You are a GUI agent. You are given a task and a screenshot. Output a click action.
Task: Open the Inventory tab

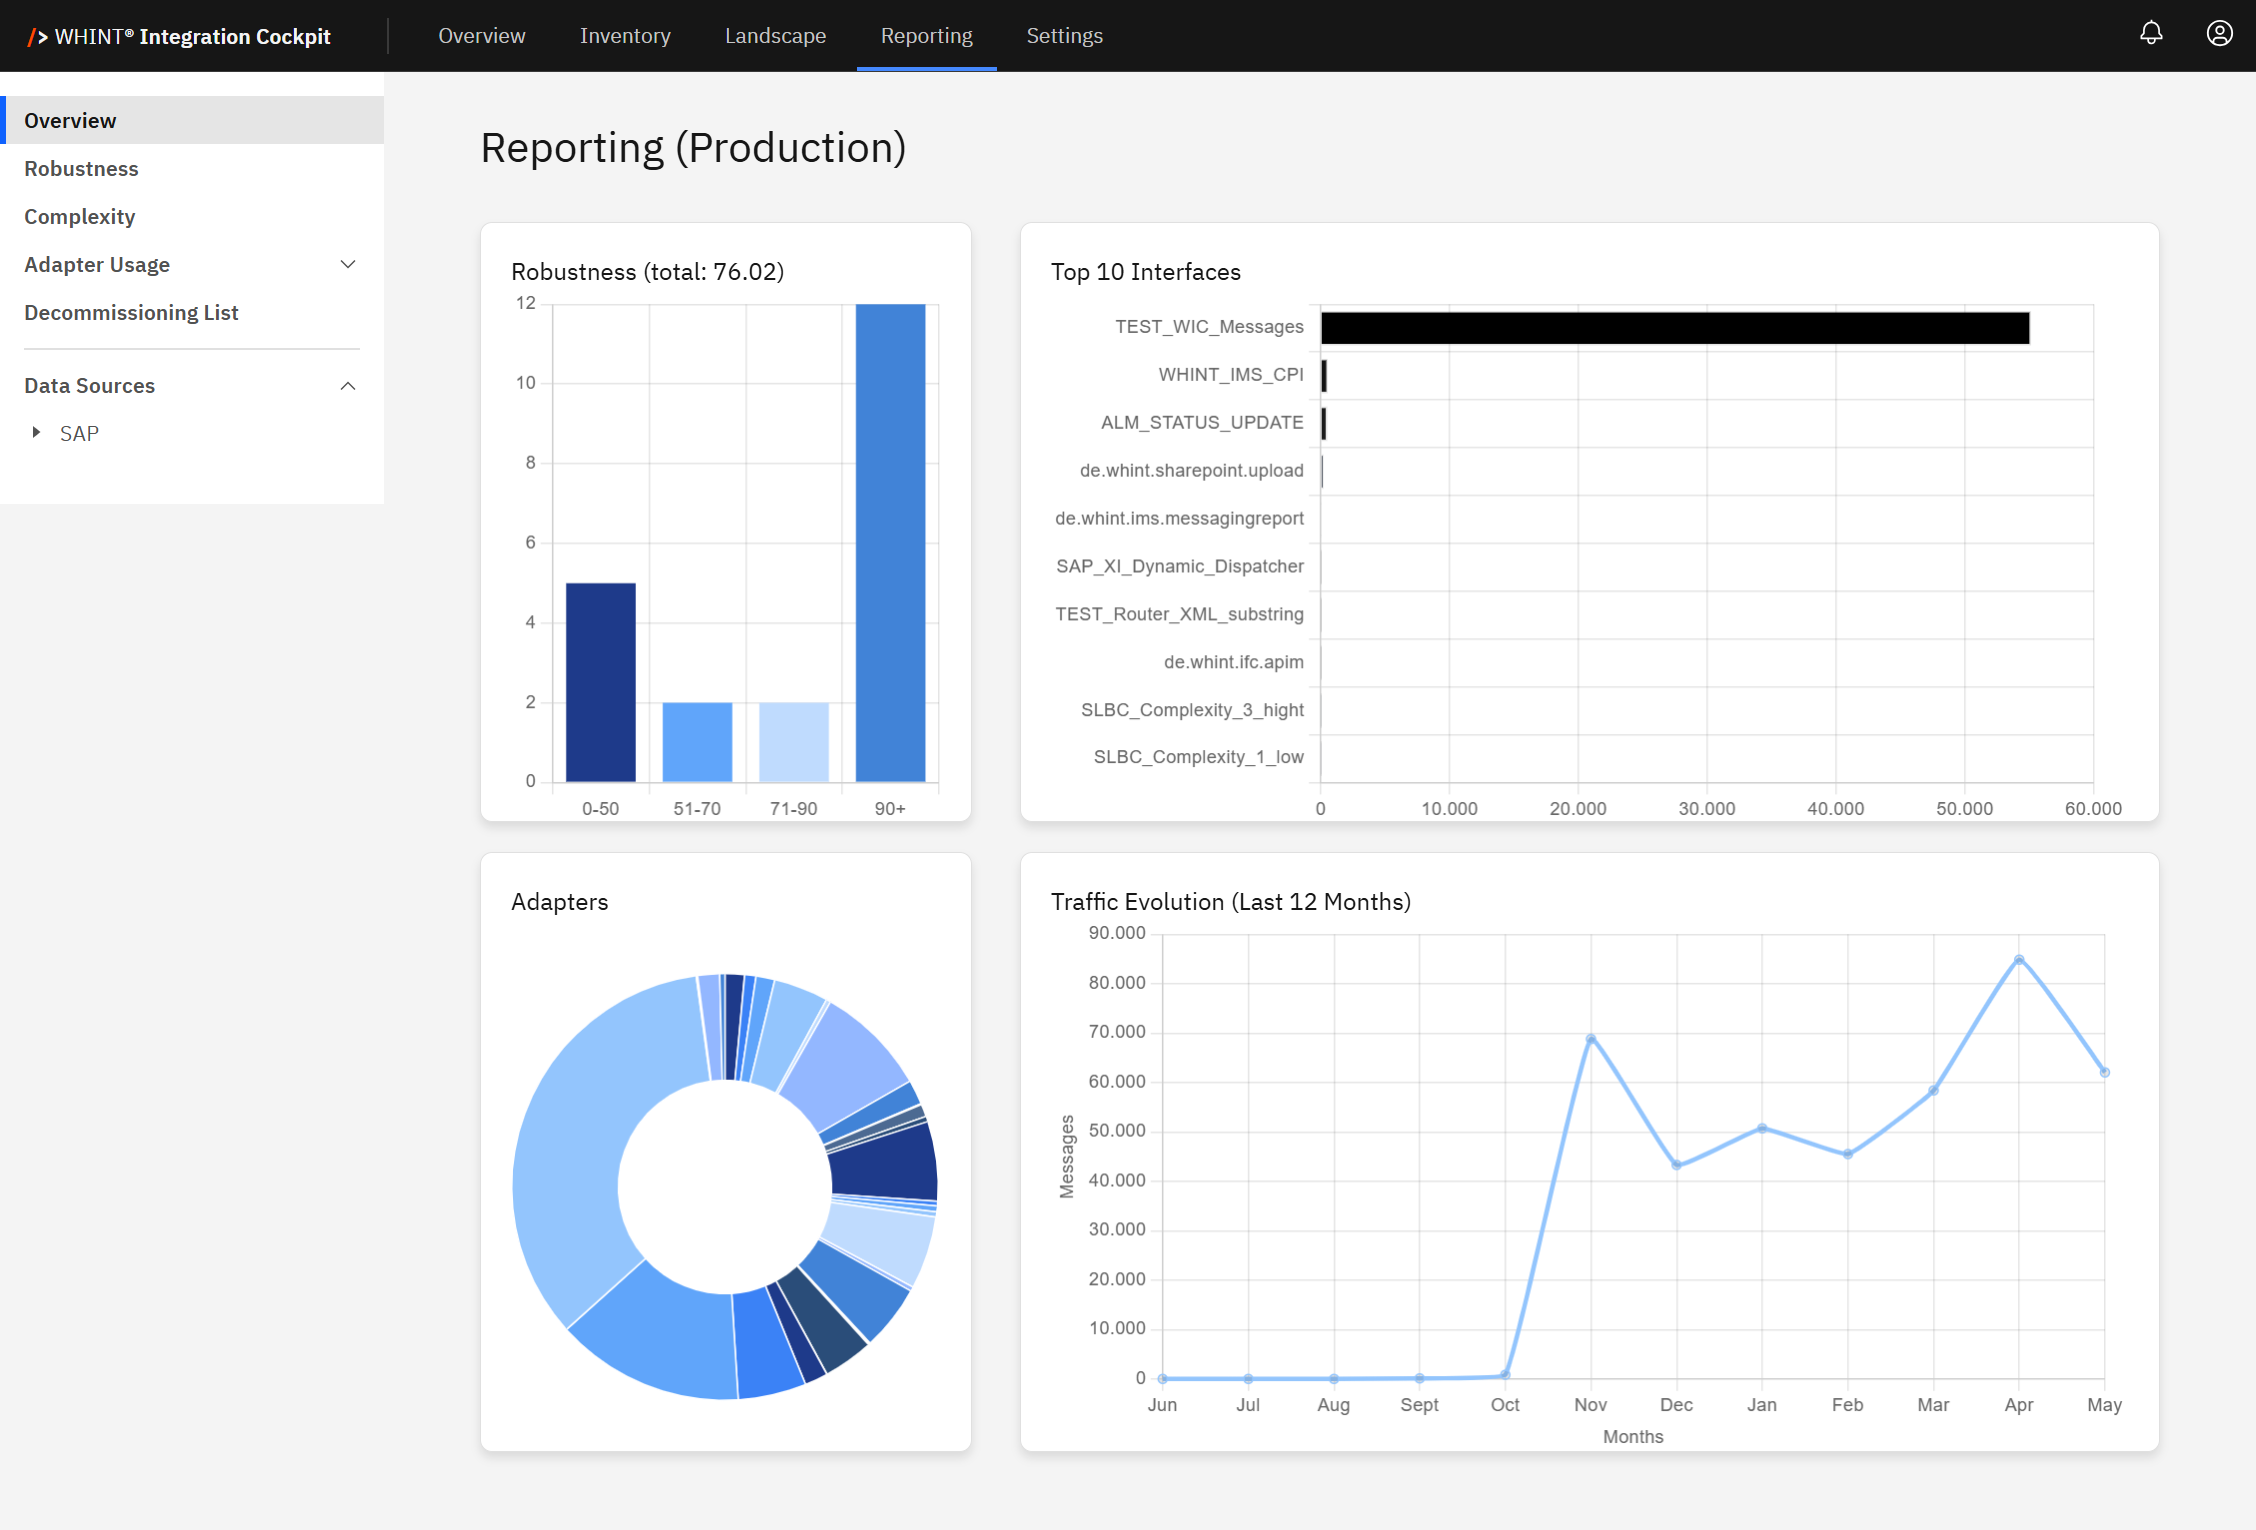(625, 36)
